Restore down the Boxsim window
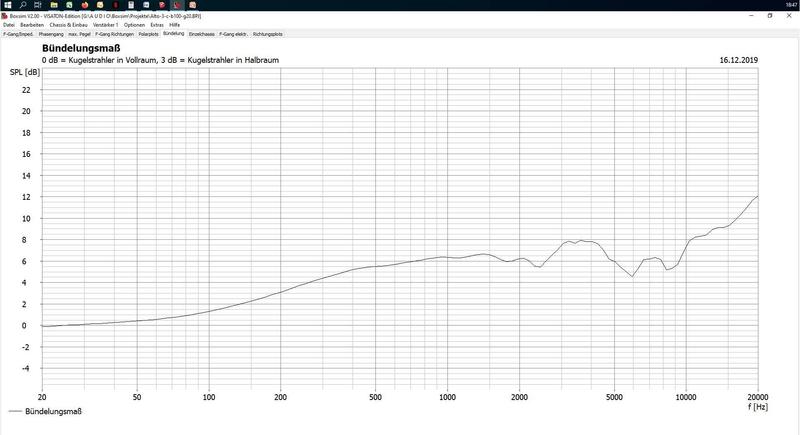This screenshot has width=800, height=435. [770, 16]
